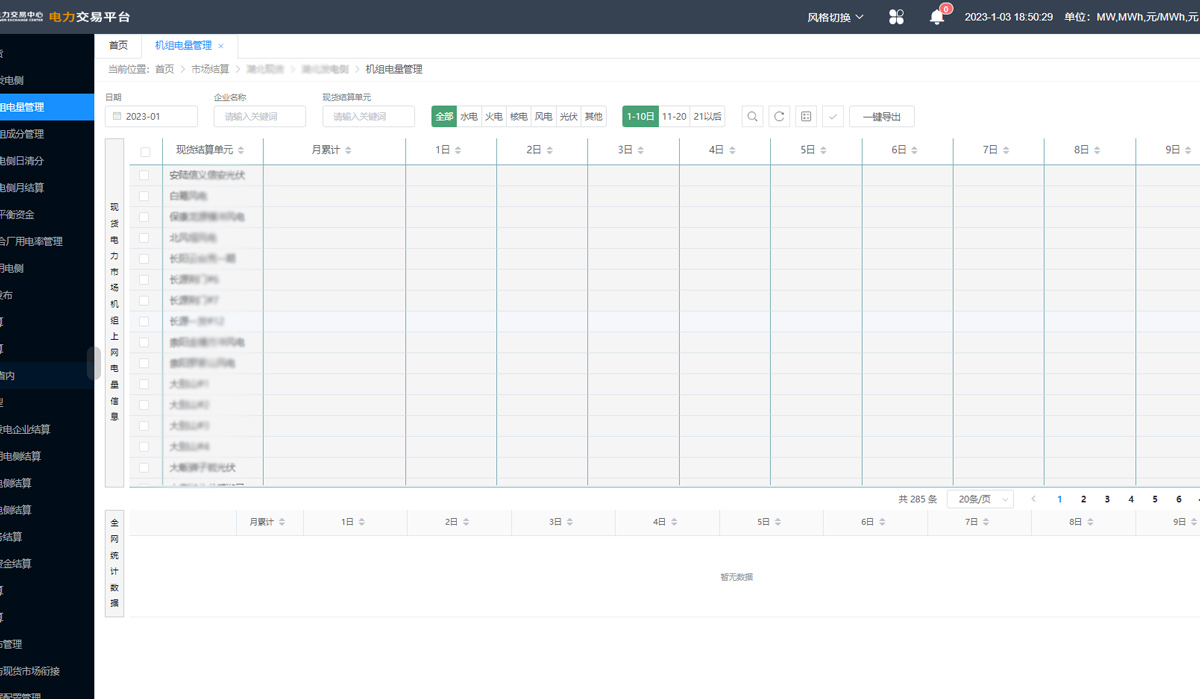Sort lower statistics table by 3日 arrows
This screenshot has height=699, width=1200.
(570, 522)
